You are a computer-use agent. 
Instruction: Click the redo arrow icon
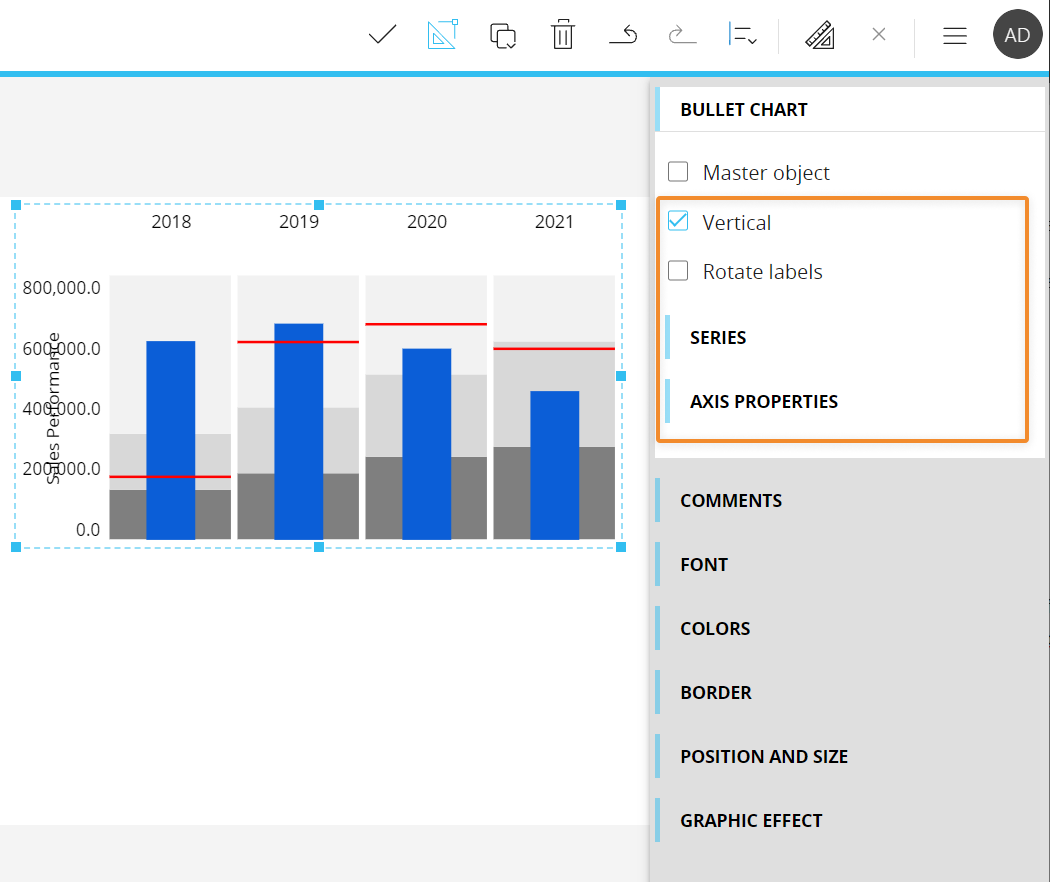pyautogui.click(x=682, y=36)
